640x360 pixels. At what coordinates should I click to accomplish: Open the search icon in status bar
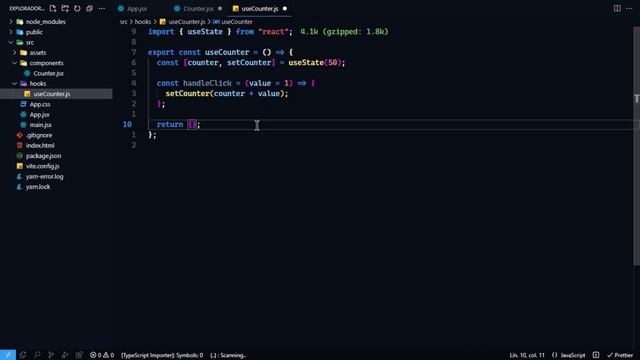point(37,355)
